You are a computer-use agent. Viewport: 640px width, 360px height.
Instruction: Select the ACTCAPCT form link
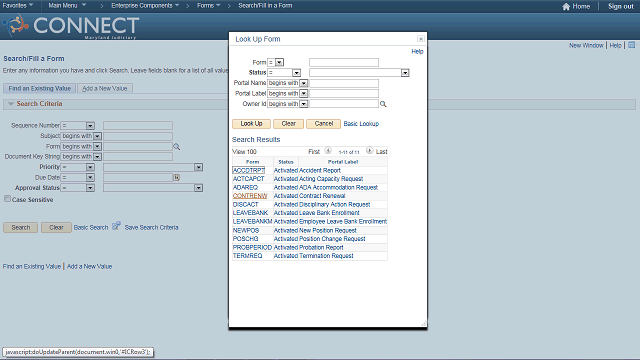(x=249, y=179)
